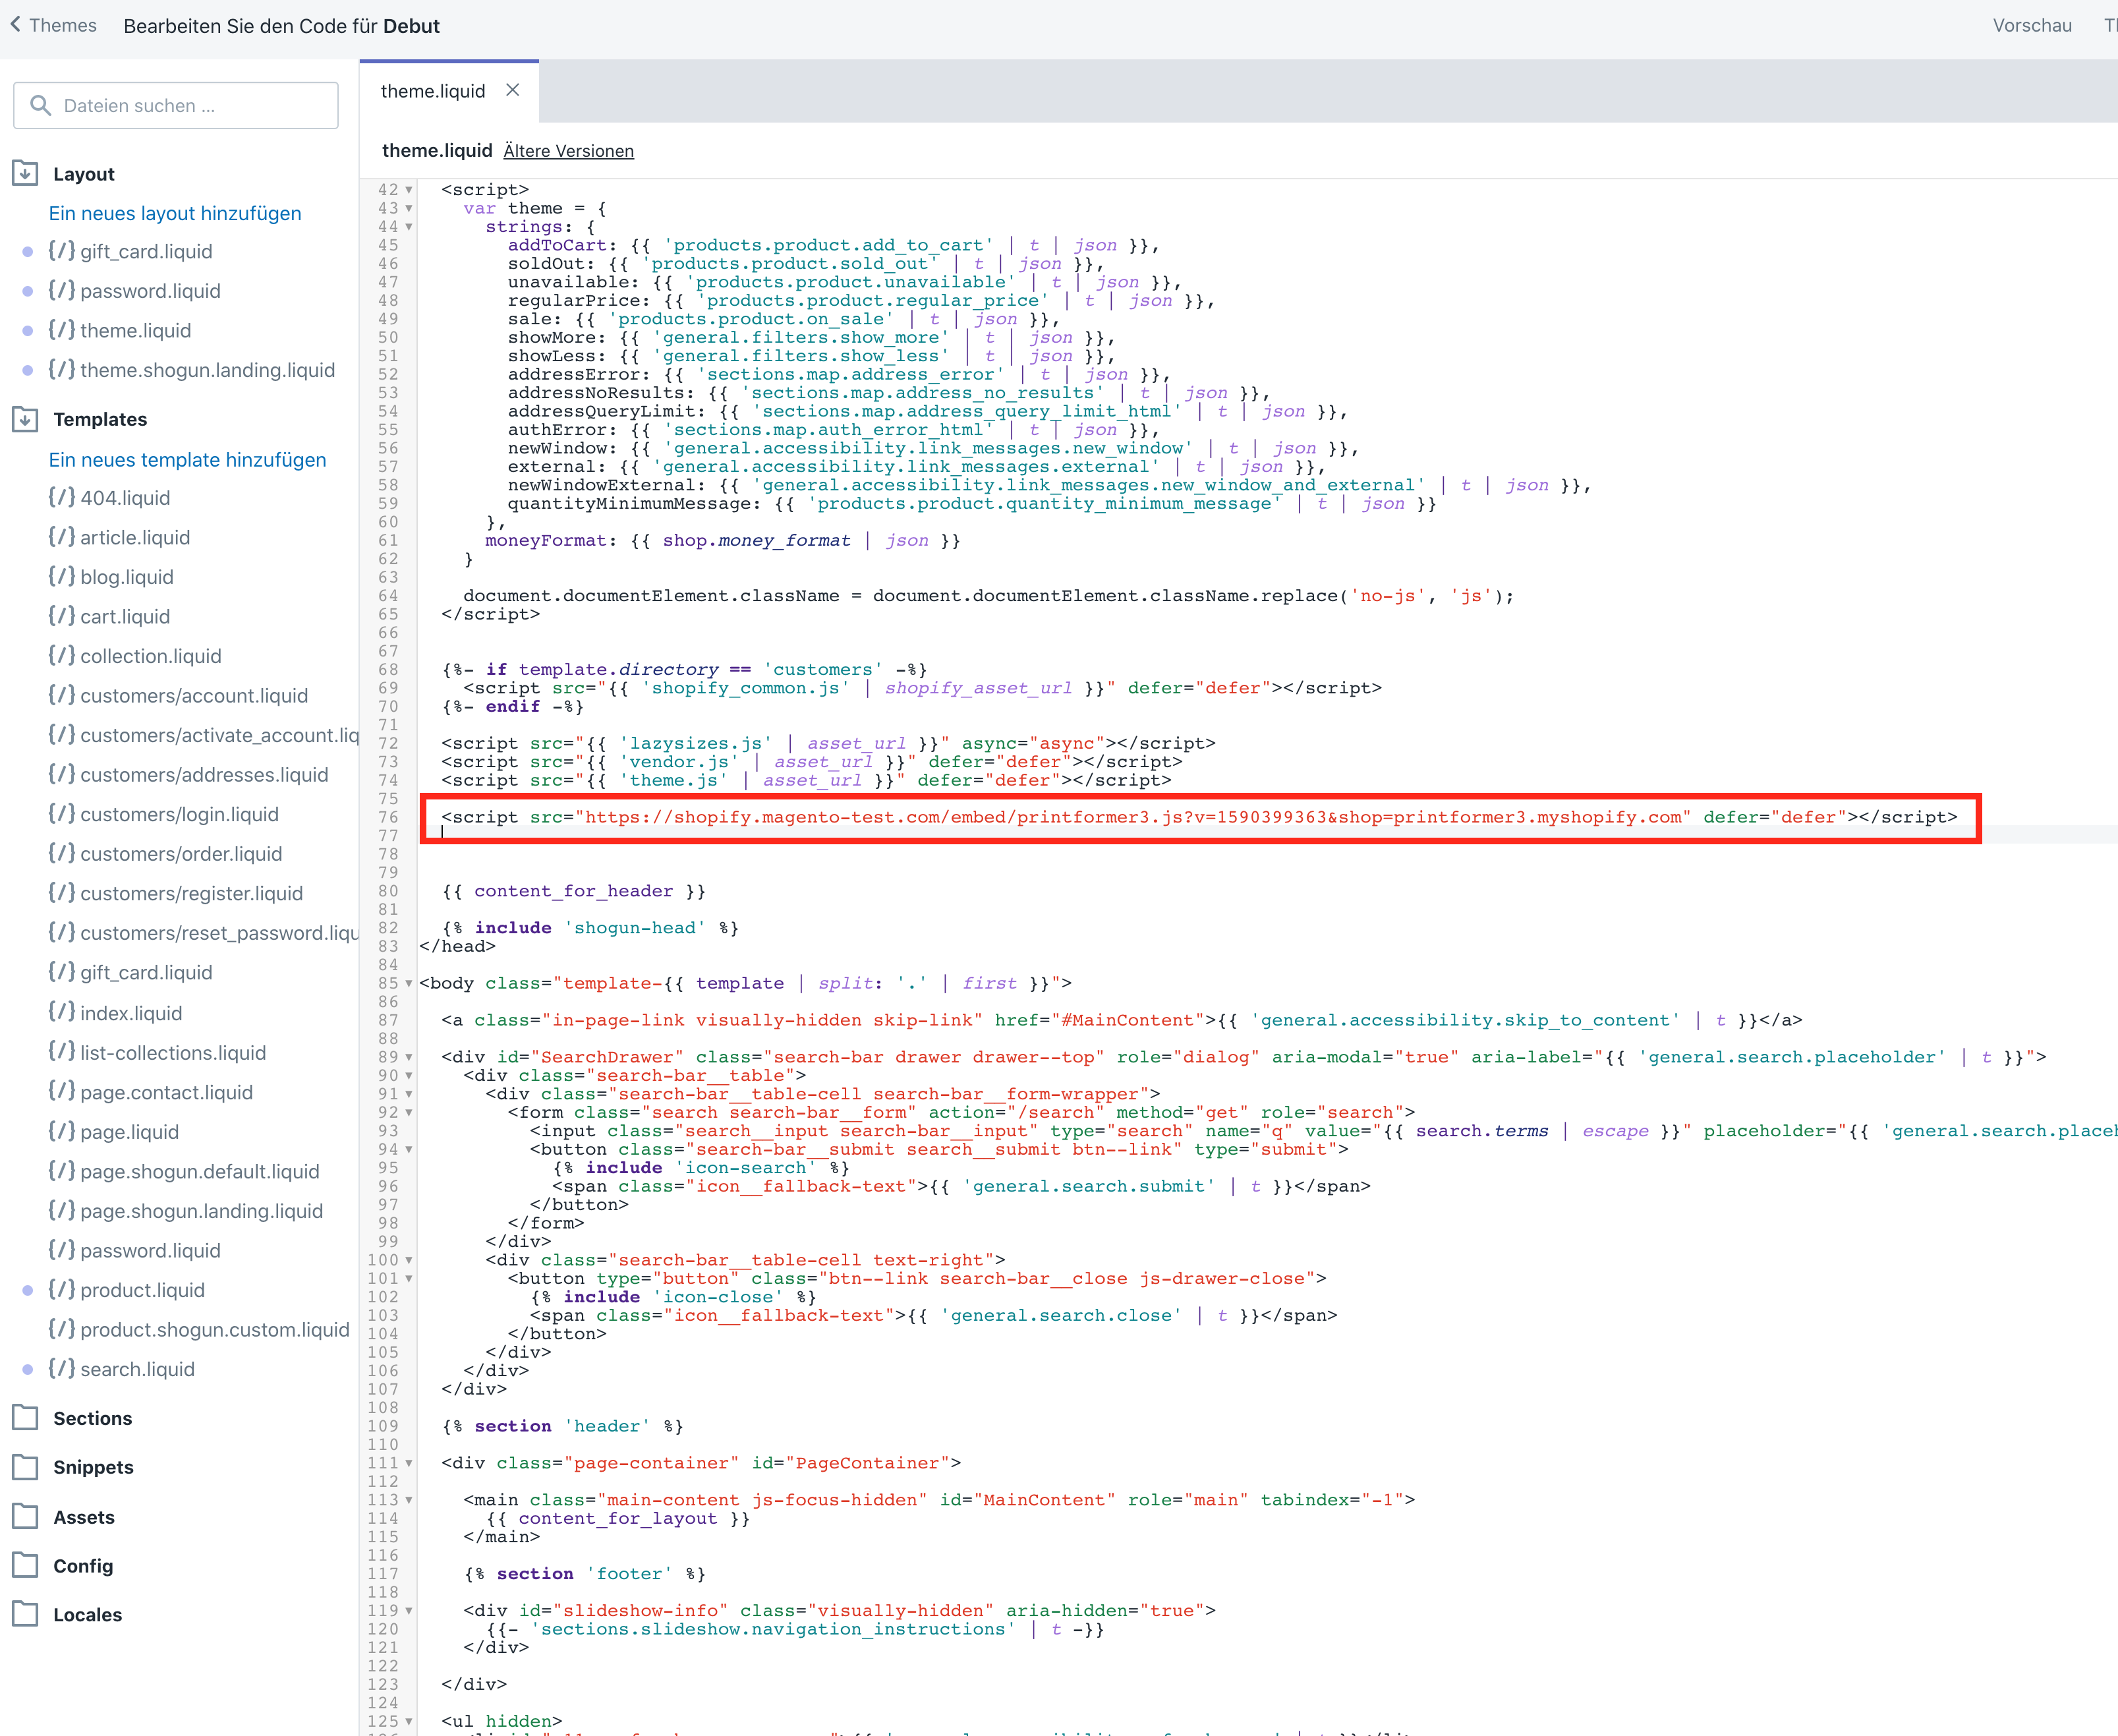Click Ein neues template hinzufügen link
This screenshot has height=1736, width=2118.
tap(187, 460)
